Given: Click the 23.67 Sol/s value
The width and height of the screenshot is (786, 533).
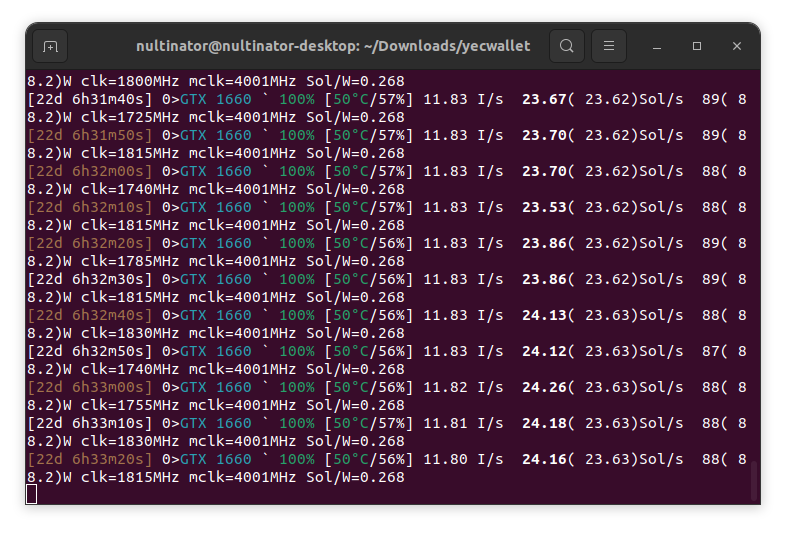Looking at the screenshot, I should (544, 99).
